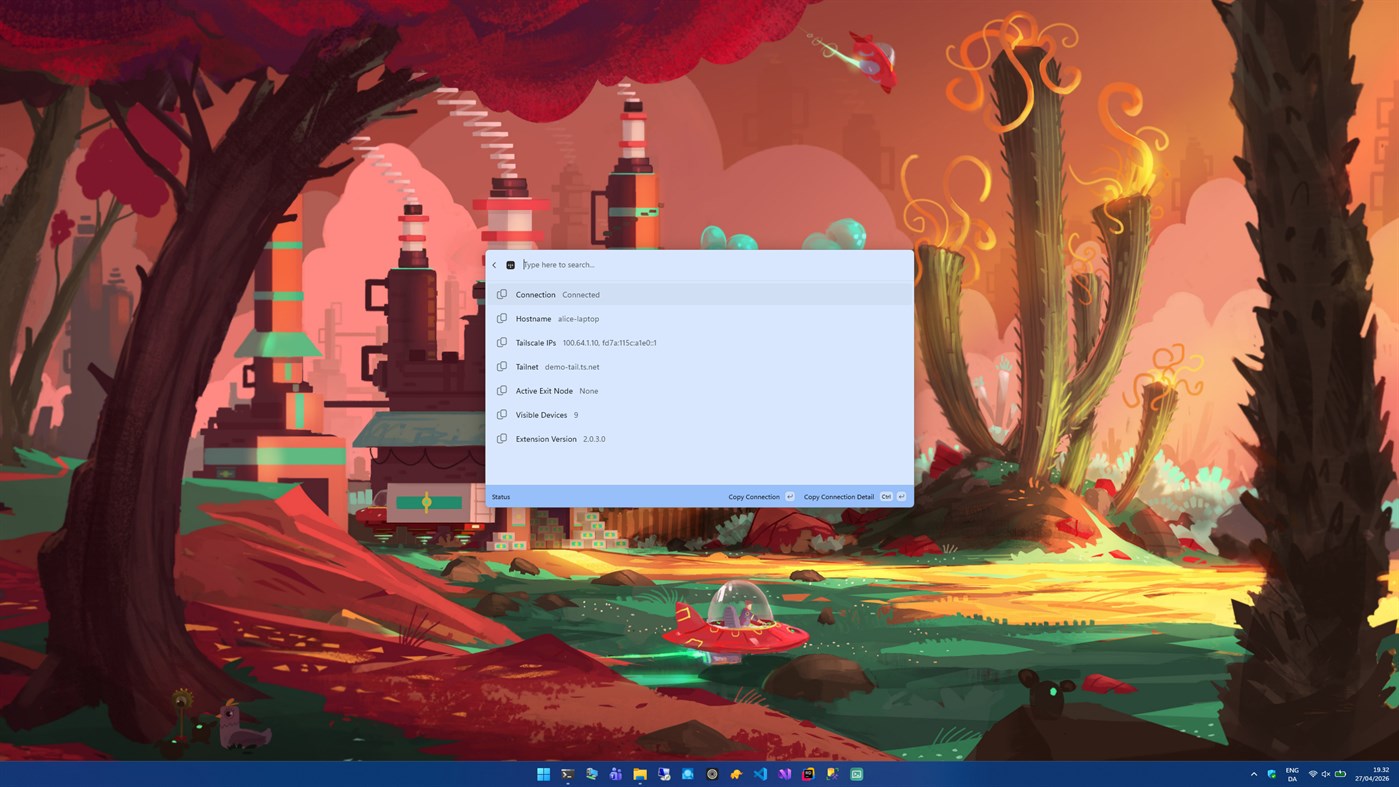Select the 'Active Exit Node' label
Viewport: 1399px width, 787px height.
tap(544, 391)
